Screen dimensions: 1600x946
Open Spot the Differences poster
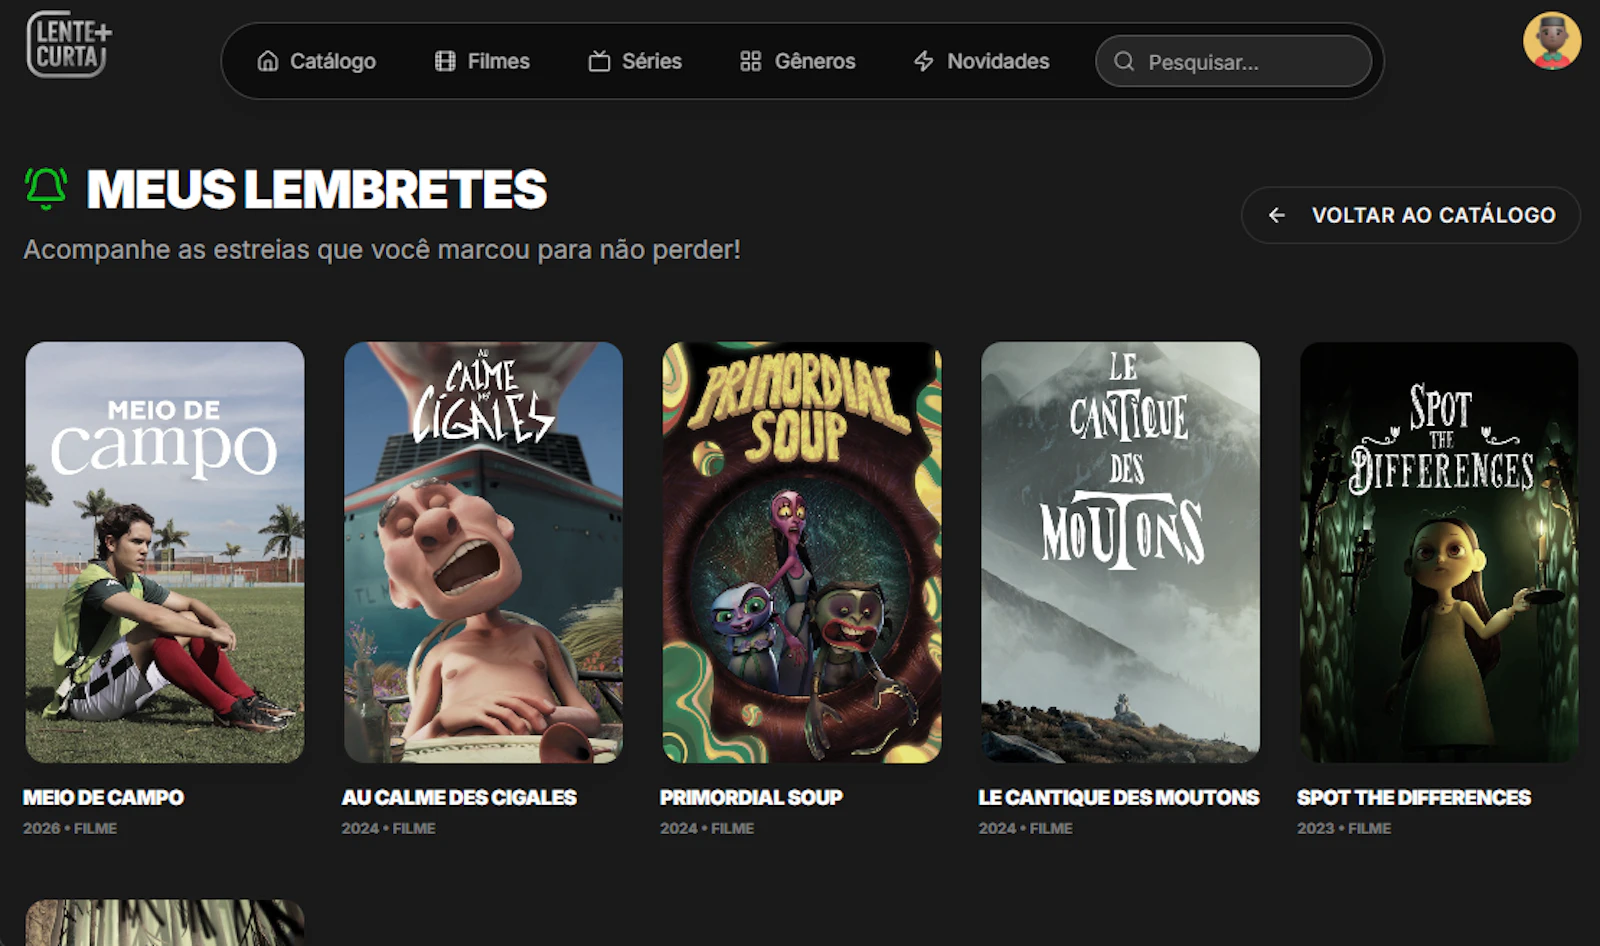click(1439, 552)
